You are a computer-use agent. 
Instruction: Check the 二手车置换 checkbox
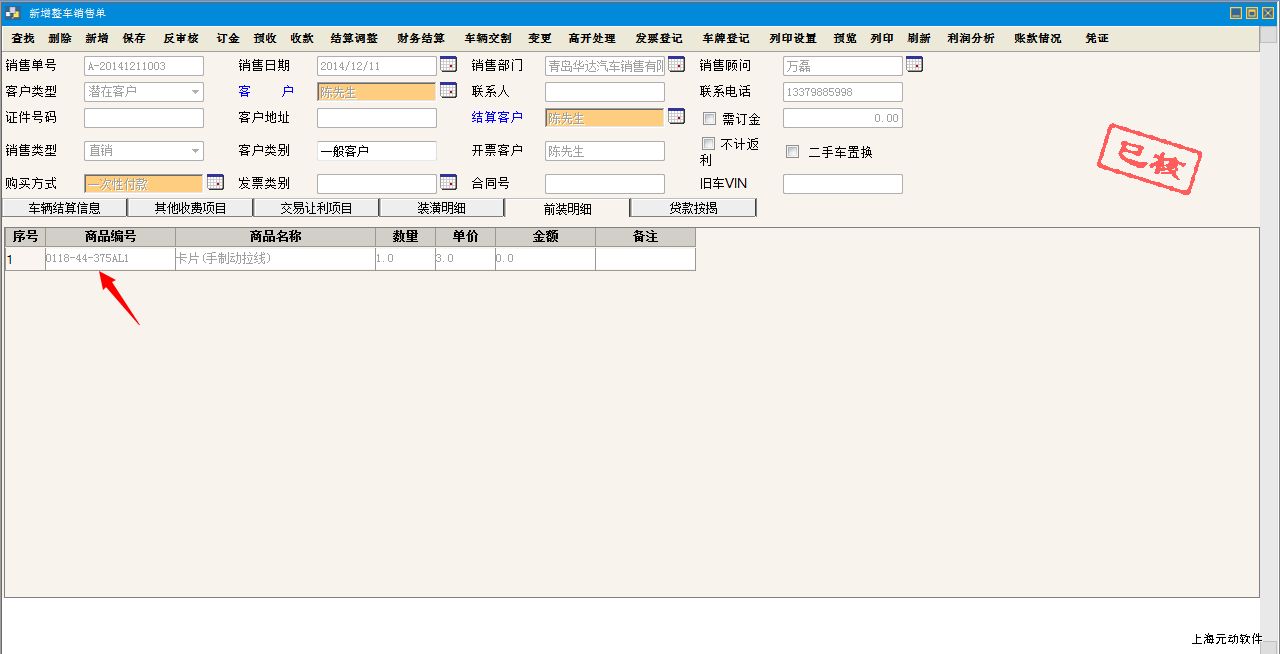[793, 152]
